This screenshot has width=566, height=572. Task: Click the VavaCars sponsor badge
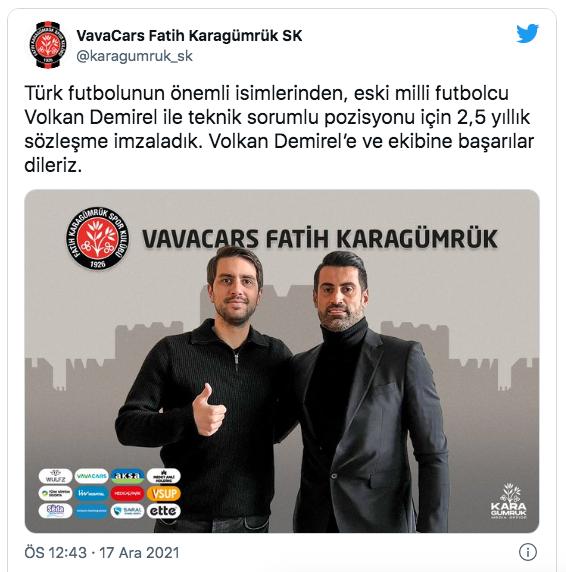(x=92, y=476)
